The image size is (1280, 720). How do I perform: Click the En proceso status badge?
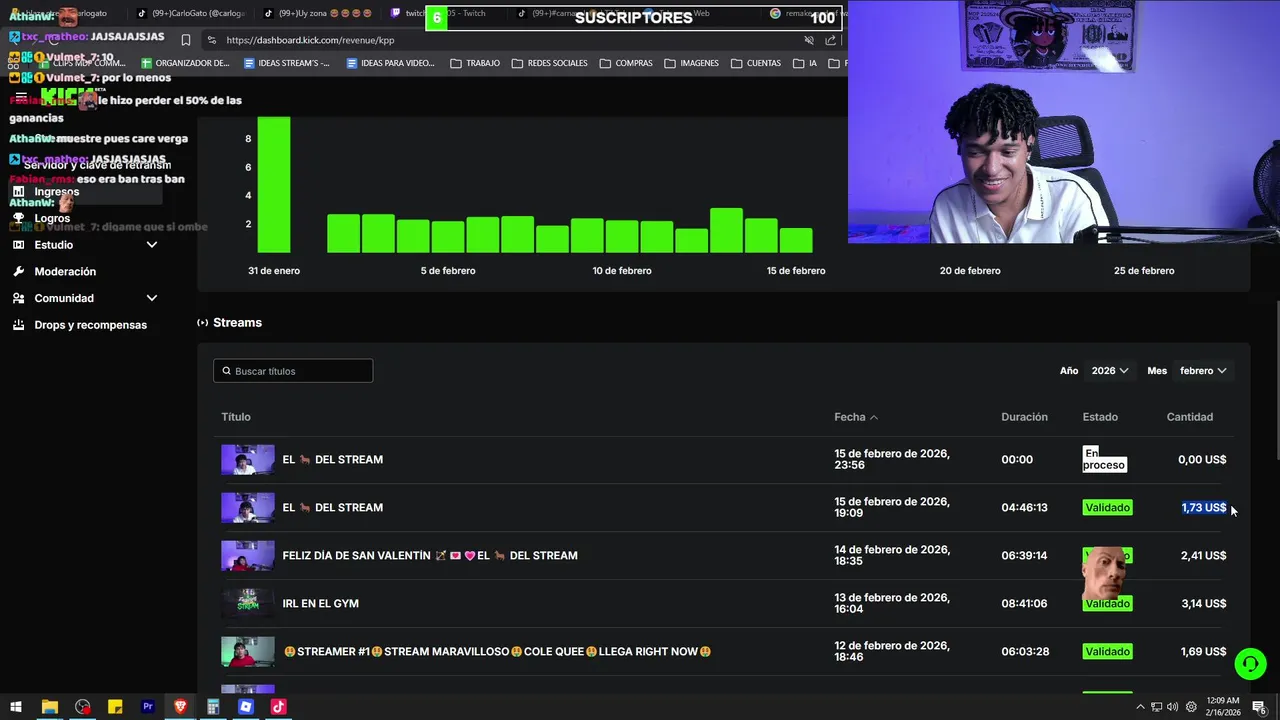1104,459
